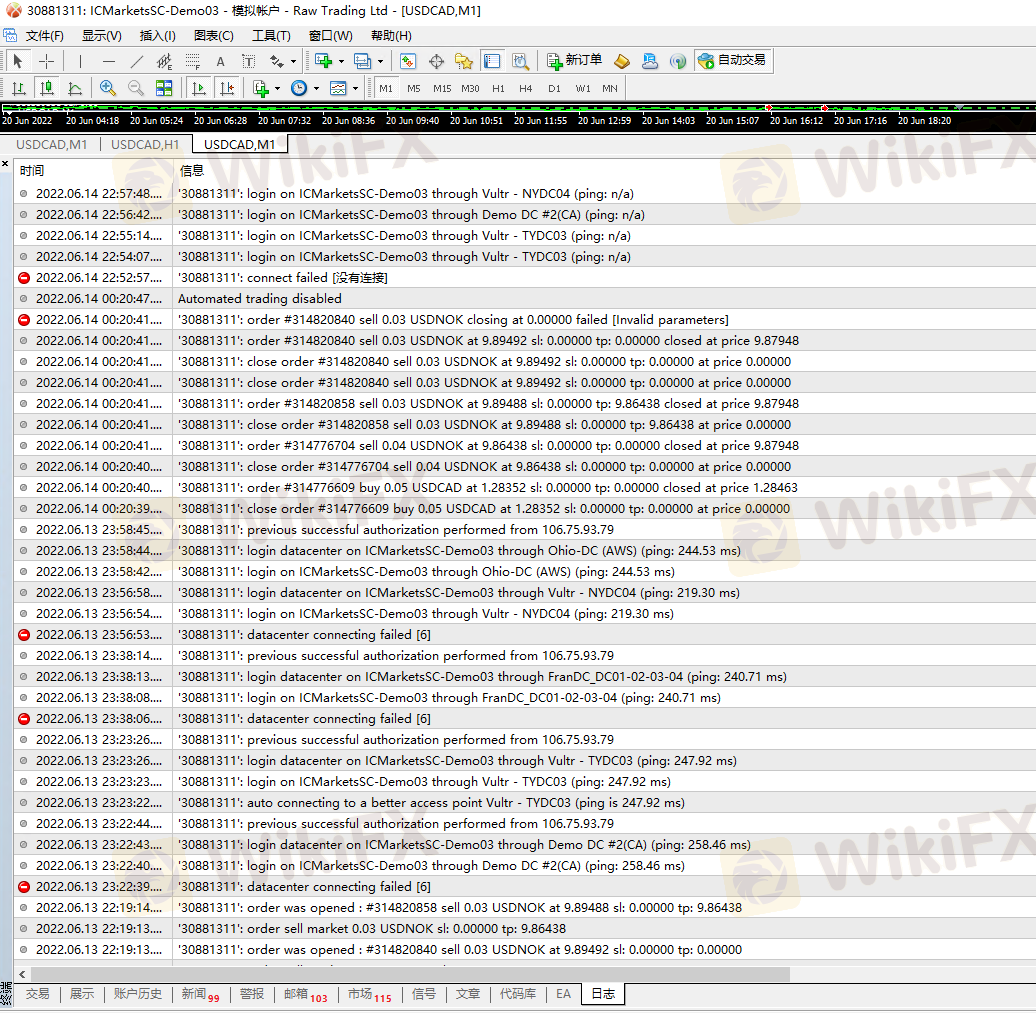Switch to the USDCAD,H1 chart tab
1036x1013 pixels.
pos(145,144)
